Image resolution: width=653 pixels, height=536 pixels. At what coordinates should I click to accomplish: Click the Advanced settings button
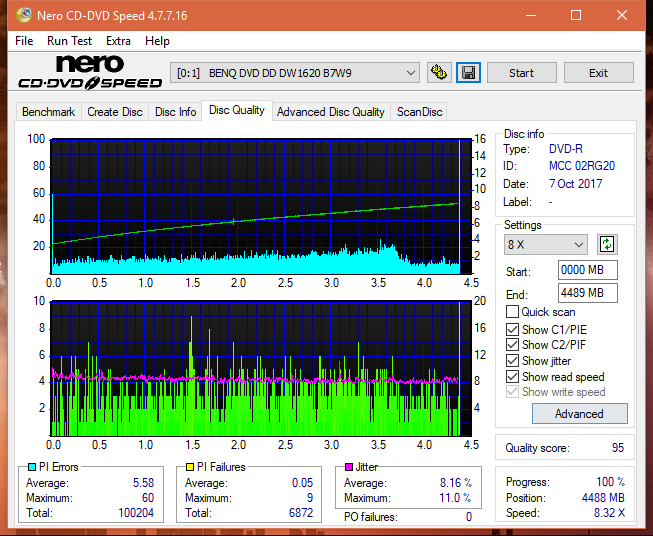pyautogui.click(x=579, y=414)
